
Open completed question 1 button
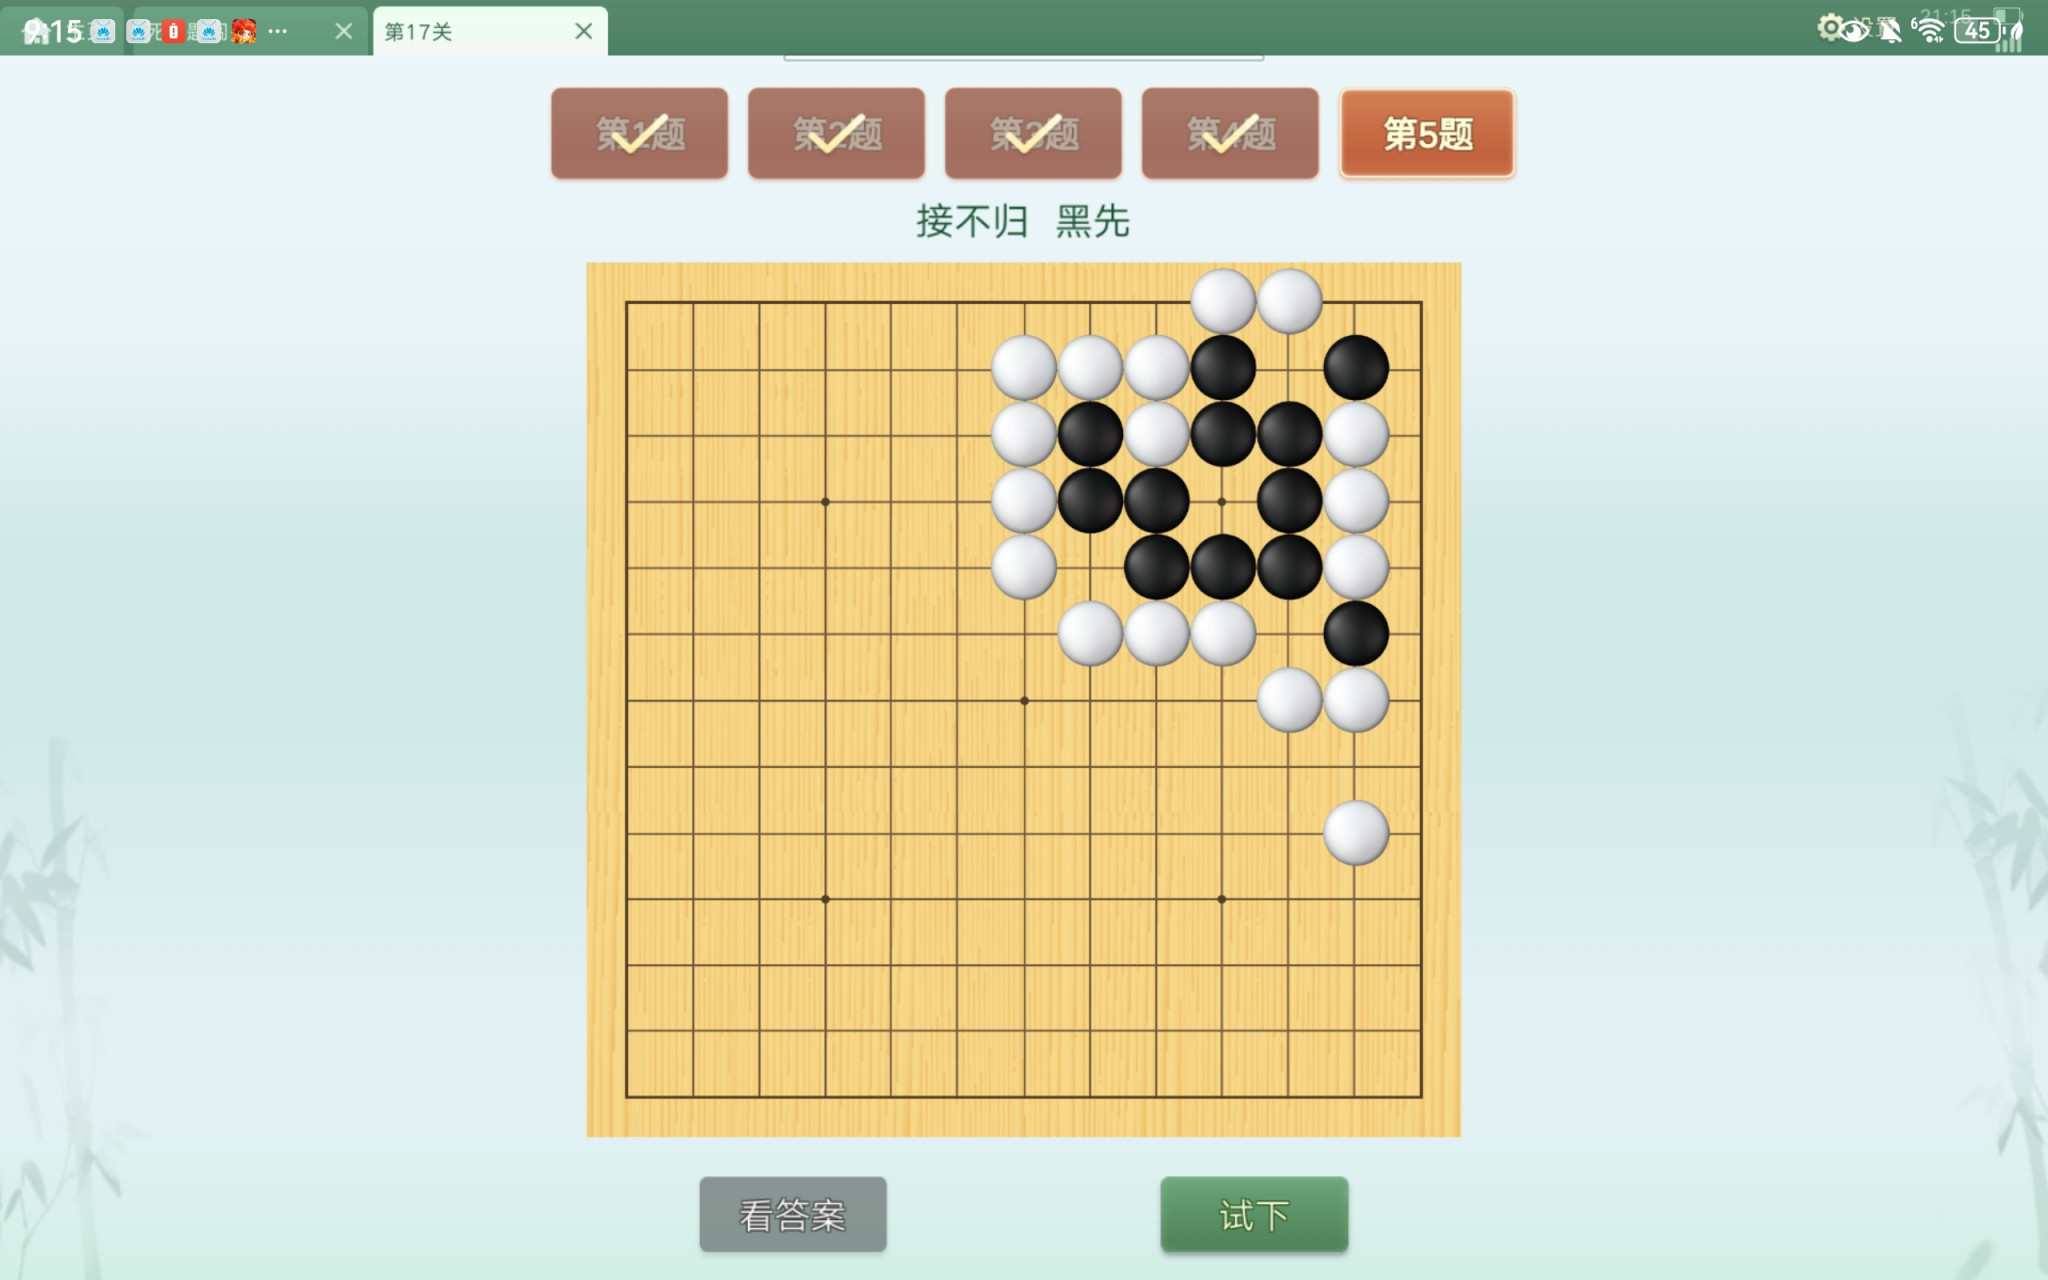coord(639,133)
